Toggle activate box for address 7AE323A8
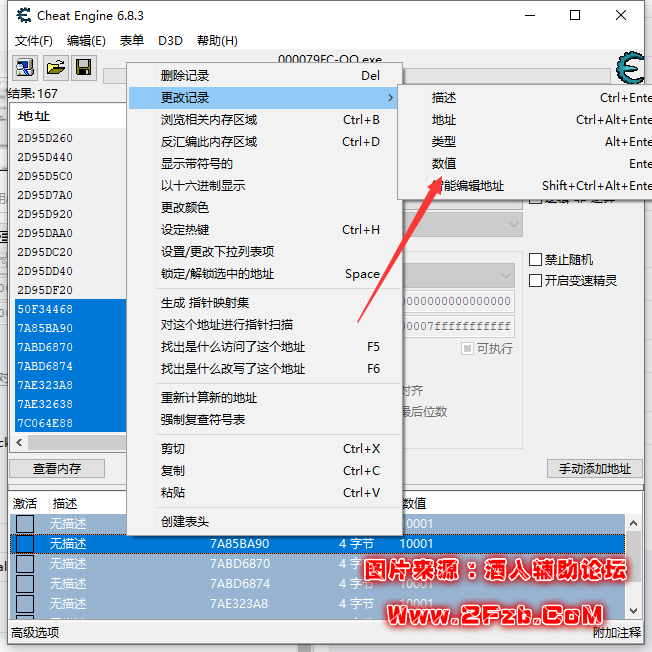This screenshot has height=652, width=652. click(25, 604)
